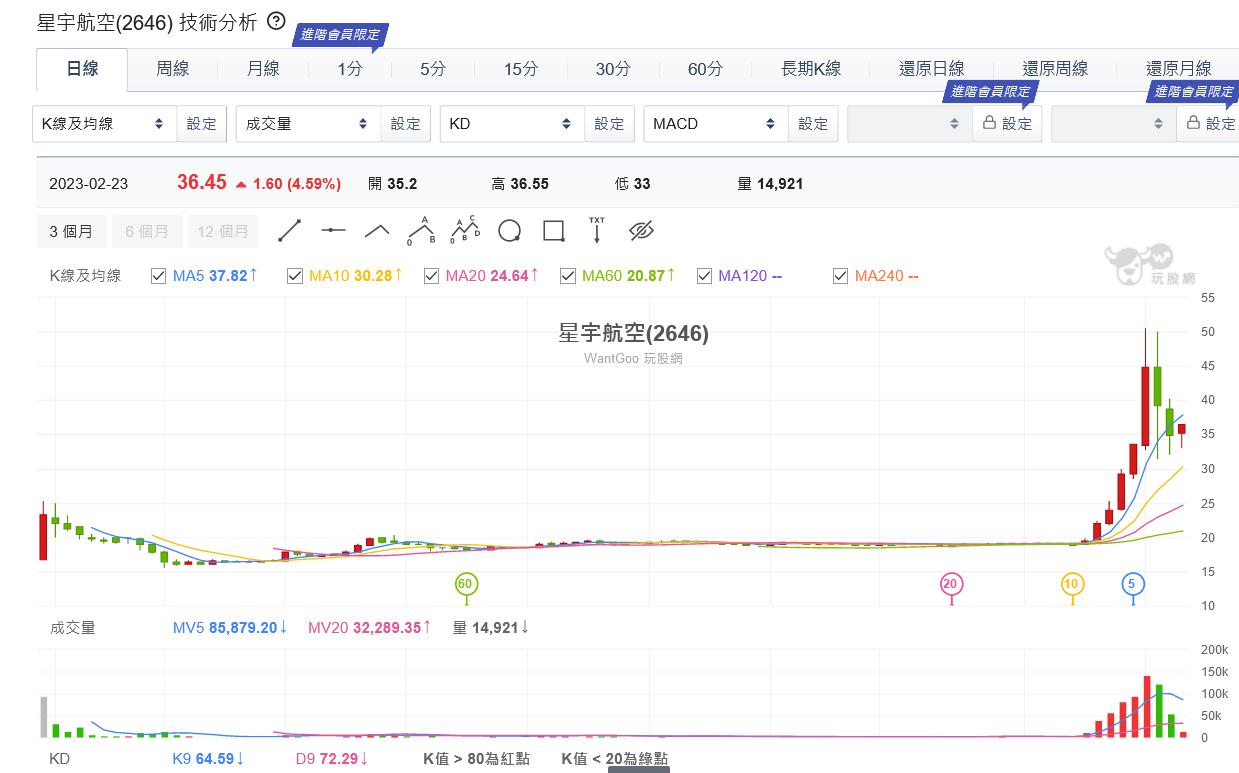Switch to the 周線 tab
1239x773 pixels.
click(172, 69)
